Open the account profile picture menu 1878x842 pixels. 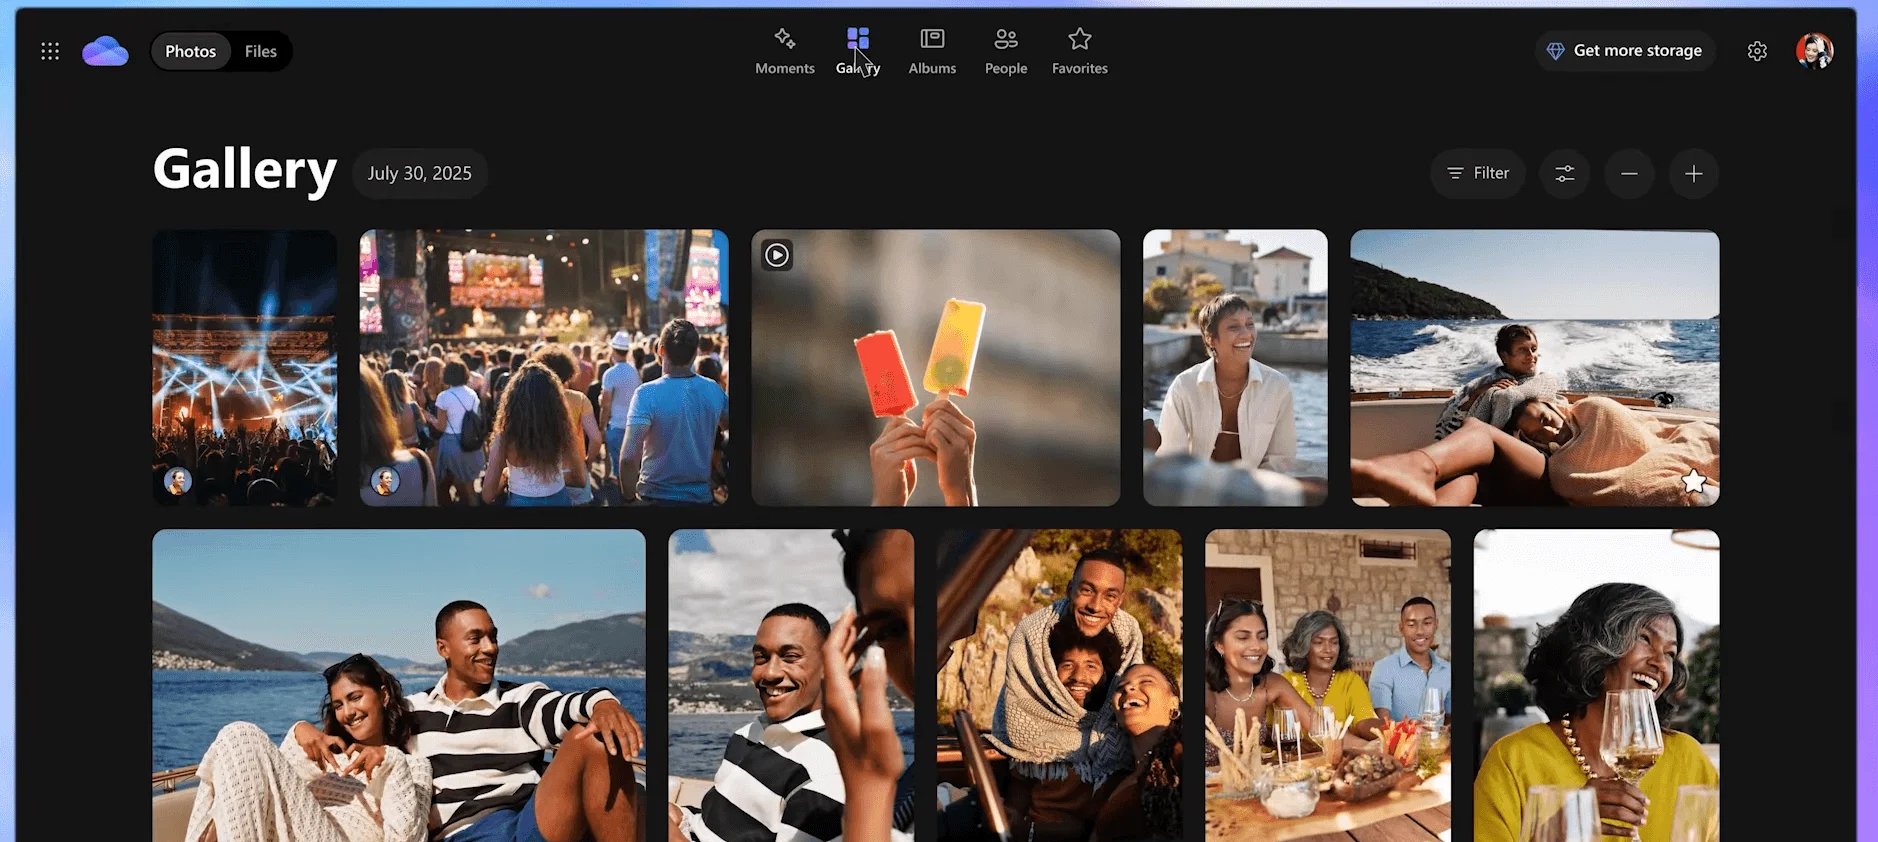pos(1814,51)
